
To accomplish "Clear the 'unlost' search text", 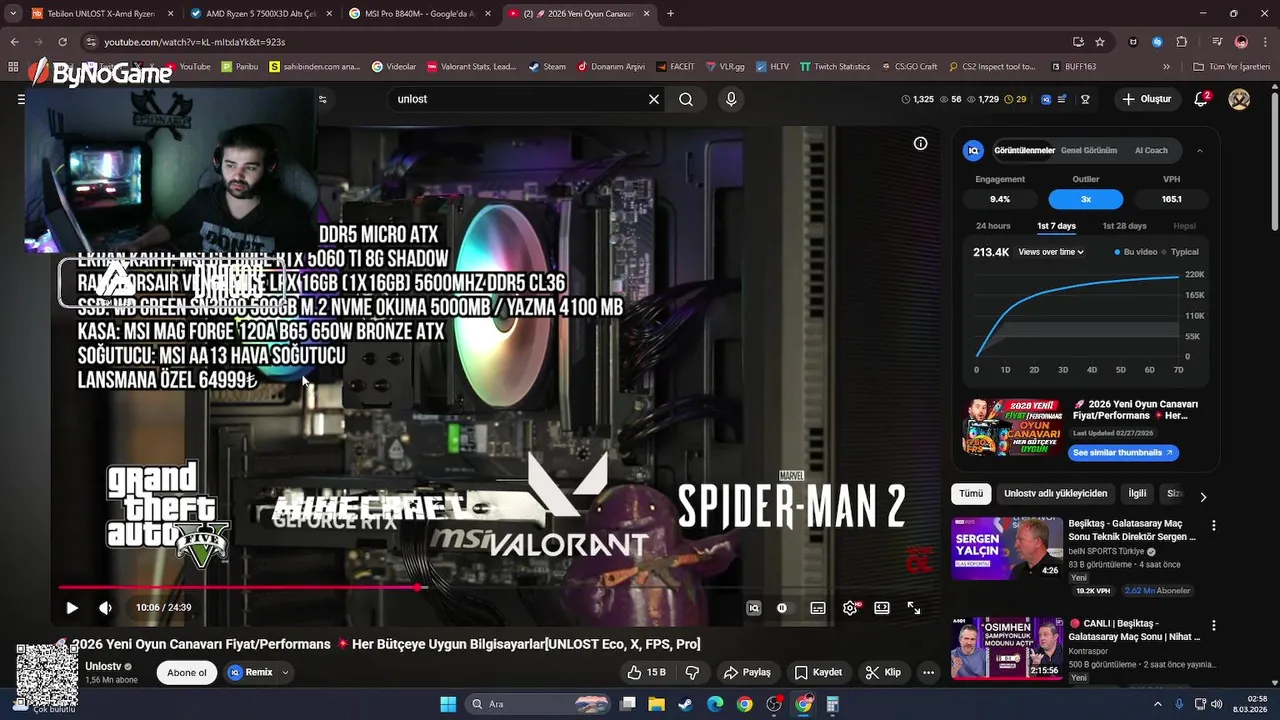I will coord(654,99).
